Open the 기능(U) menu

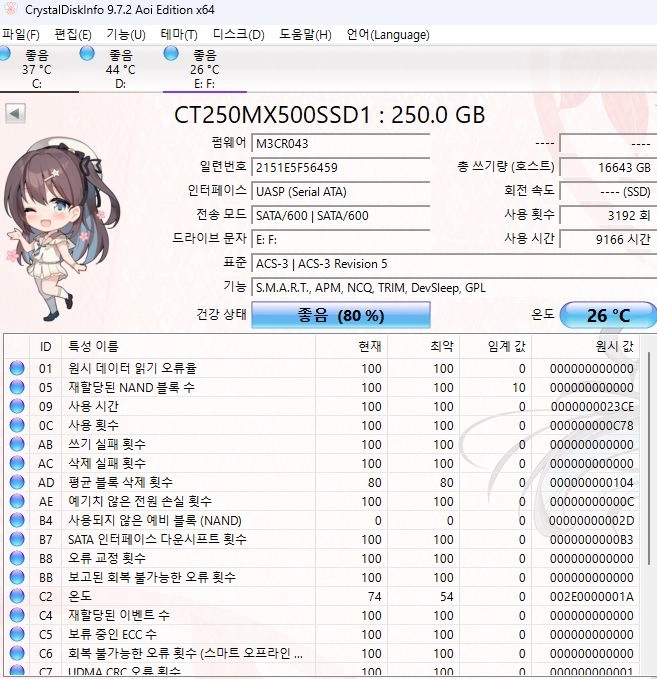pos(126,34)
